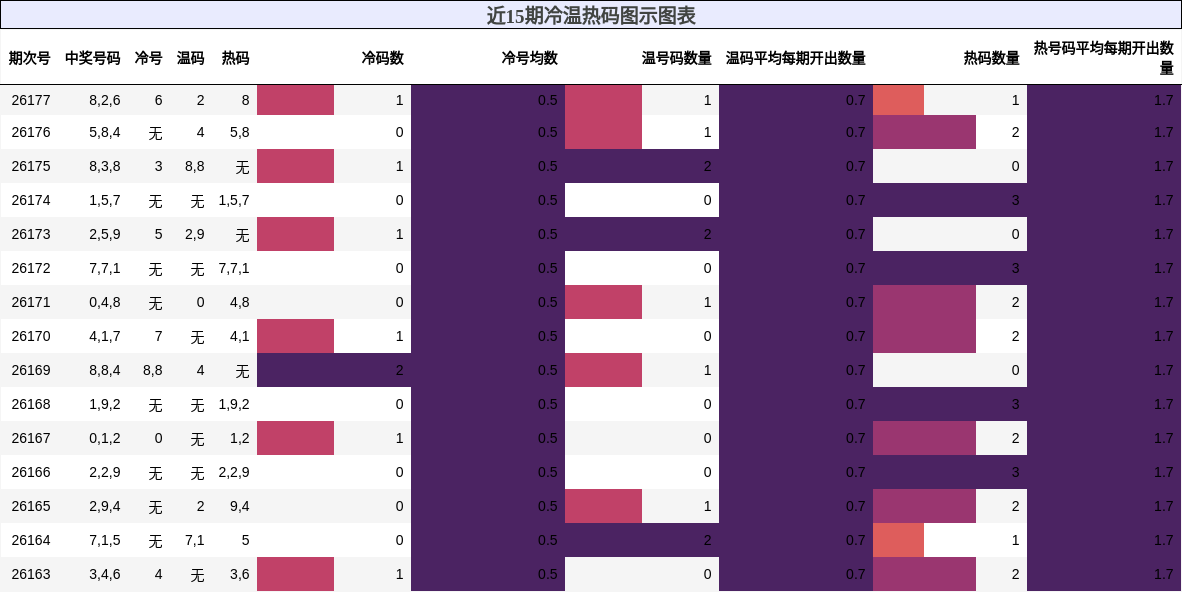1182x592 pixels.
Task: Click the 热号码平均每期开出数量 column header
Action: tap(1104, 58)
